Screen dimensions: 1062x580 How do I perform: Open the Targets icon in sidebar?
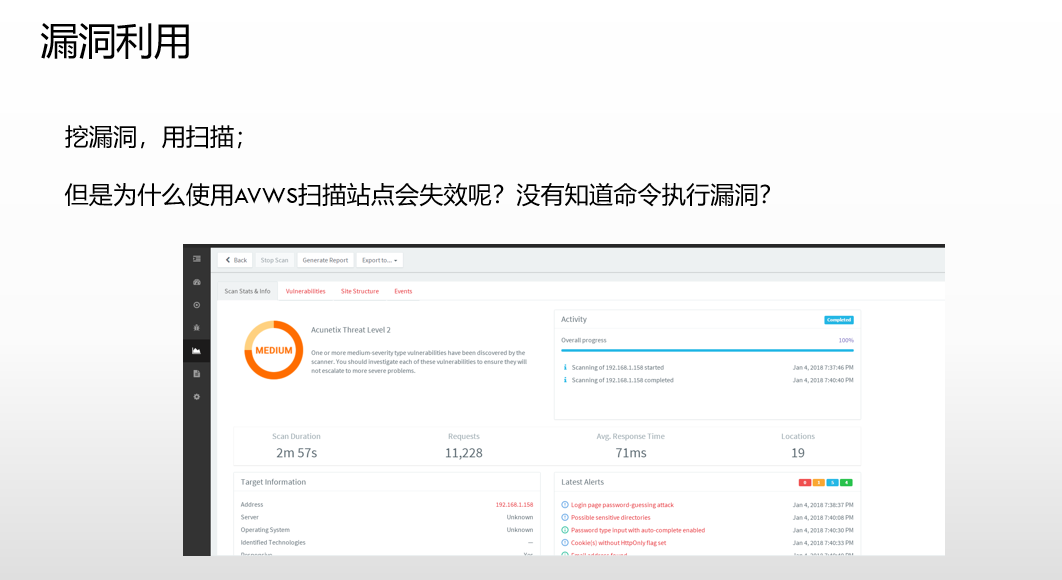[x=196, y=305]
